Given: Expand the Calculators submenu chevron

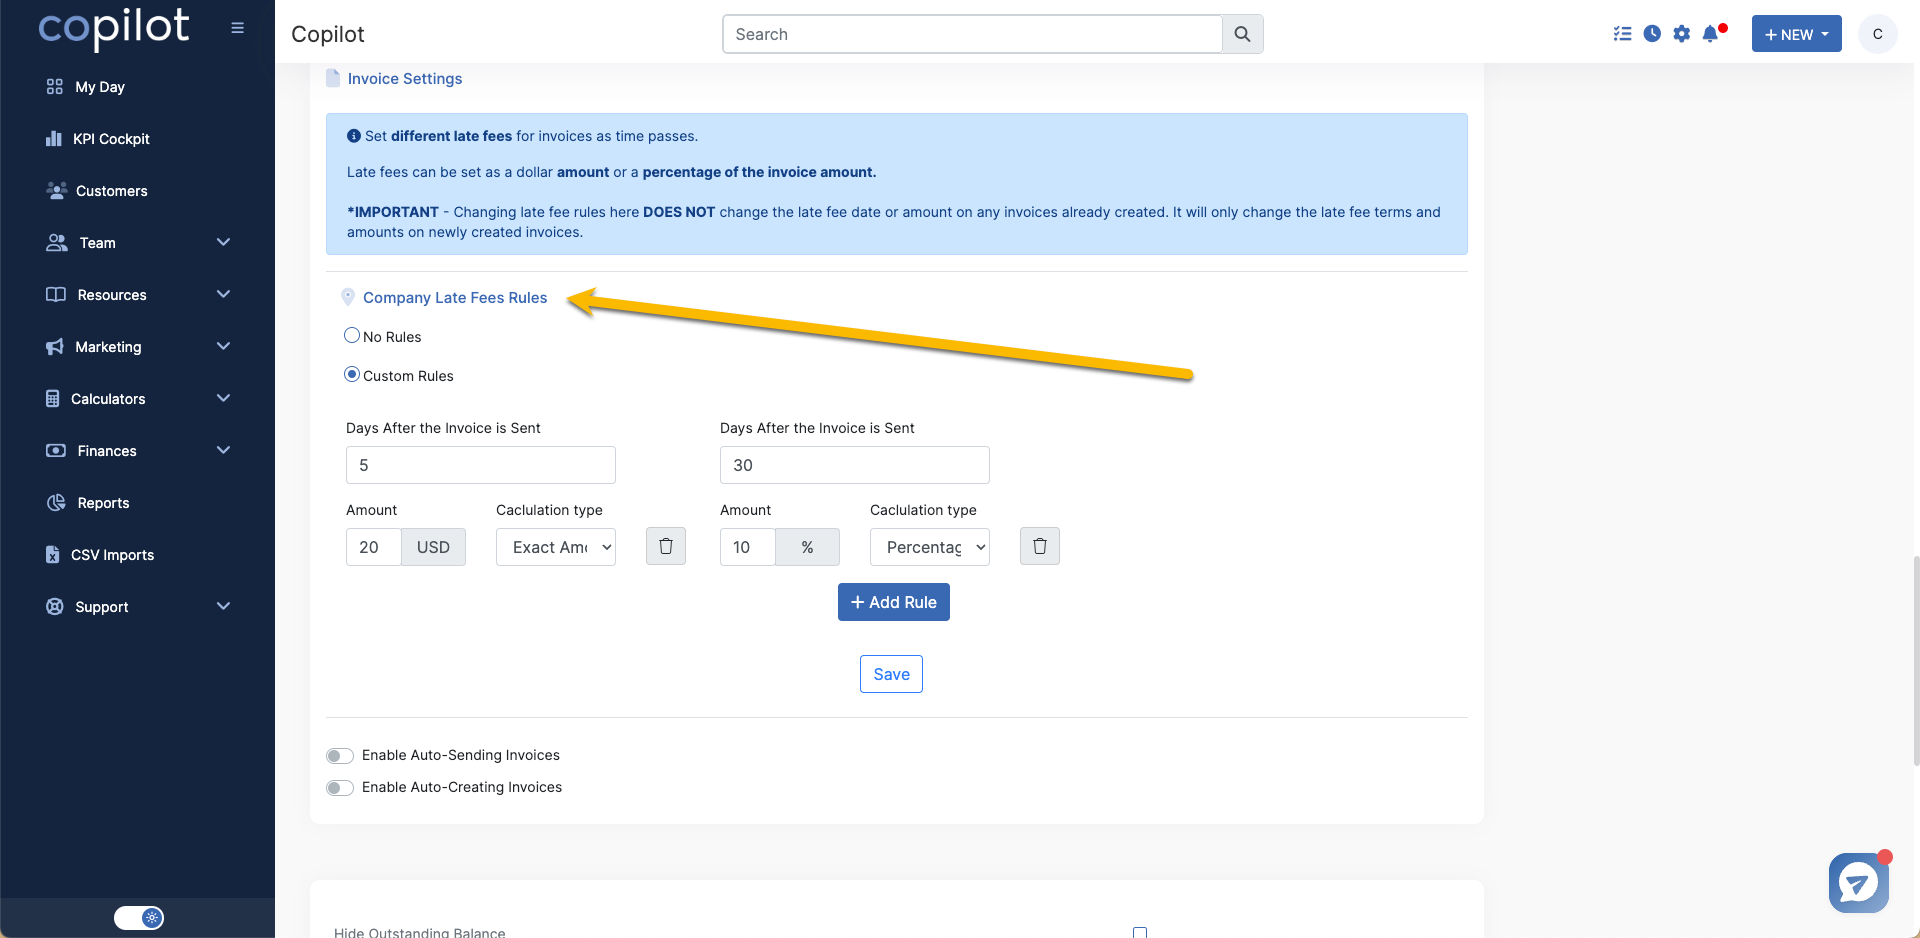Looking at the screenshot, I should tap(223, 398).
